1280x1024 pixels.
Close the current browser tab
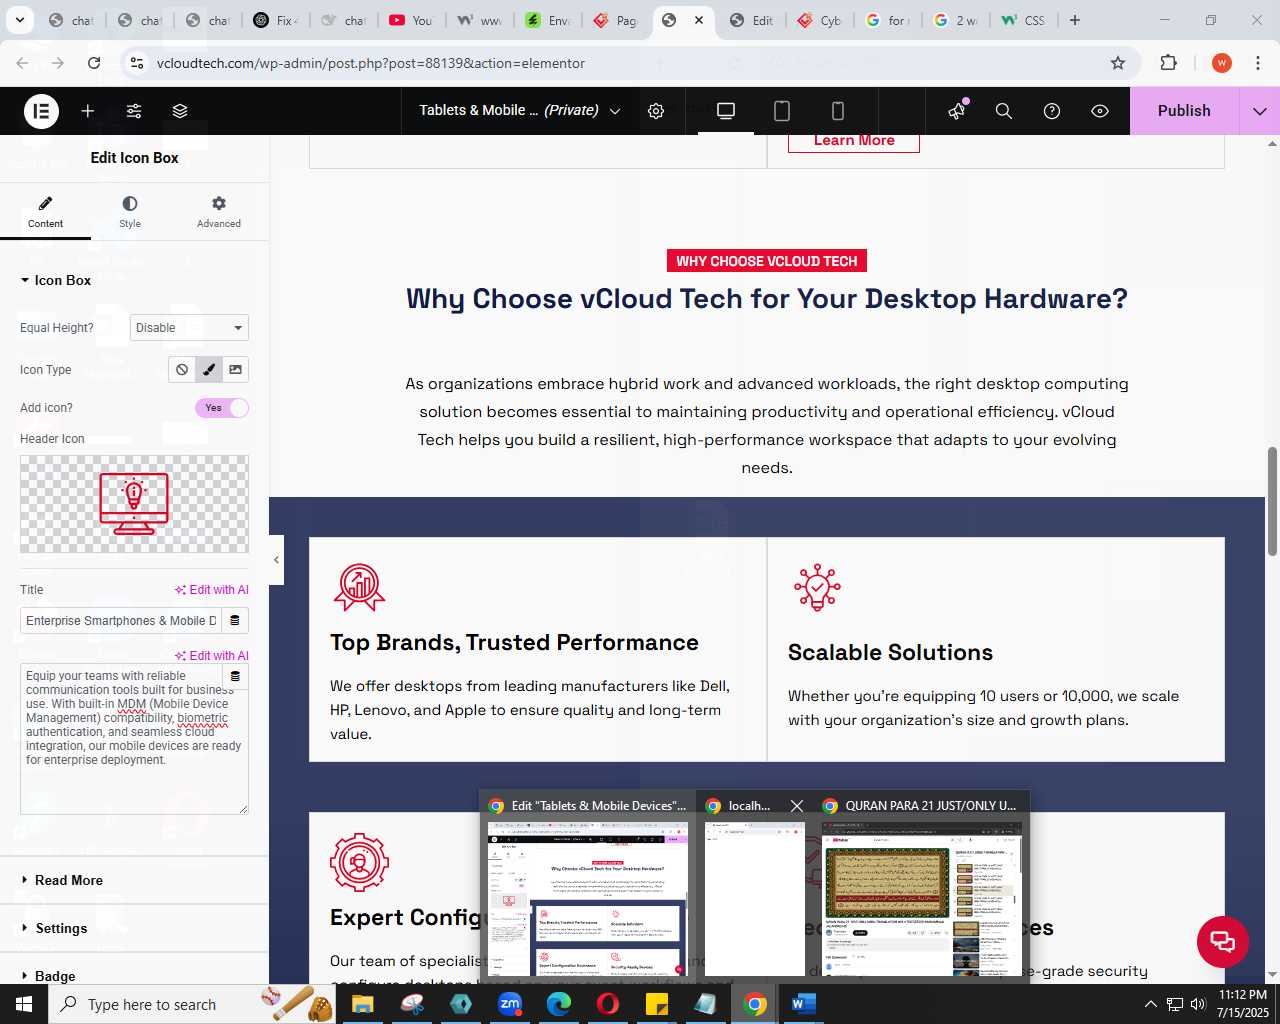(x=699, y=20)
